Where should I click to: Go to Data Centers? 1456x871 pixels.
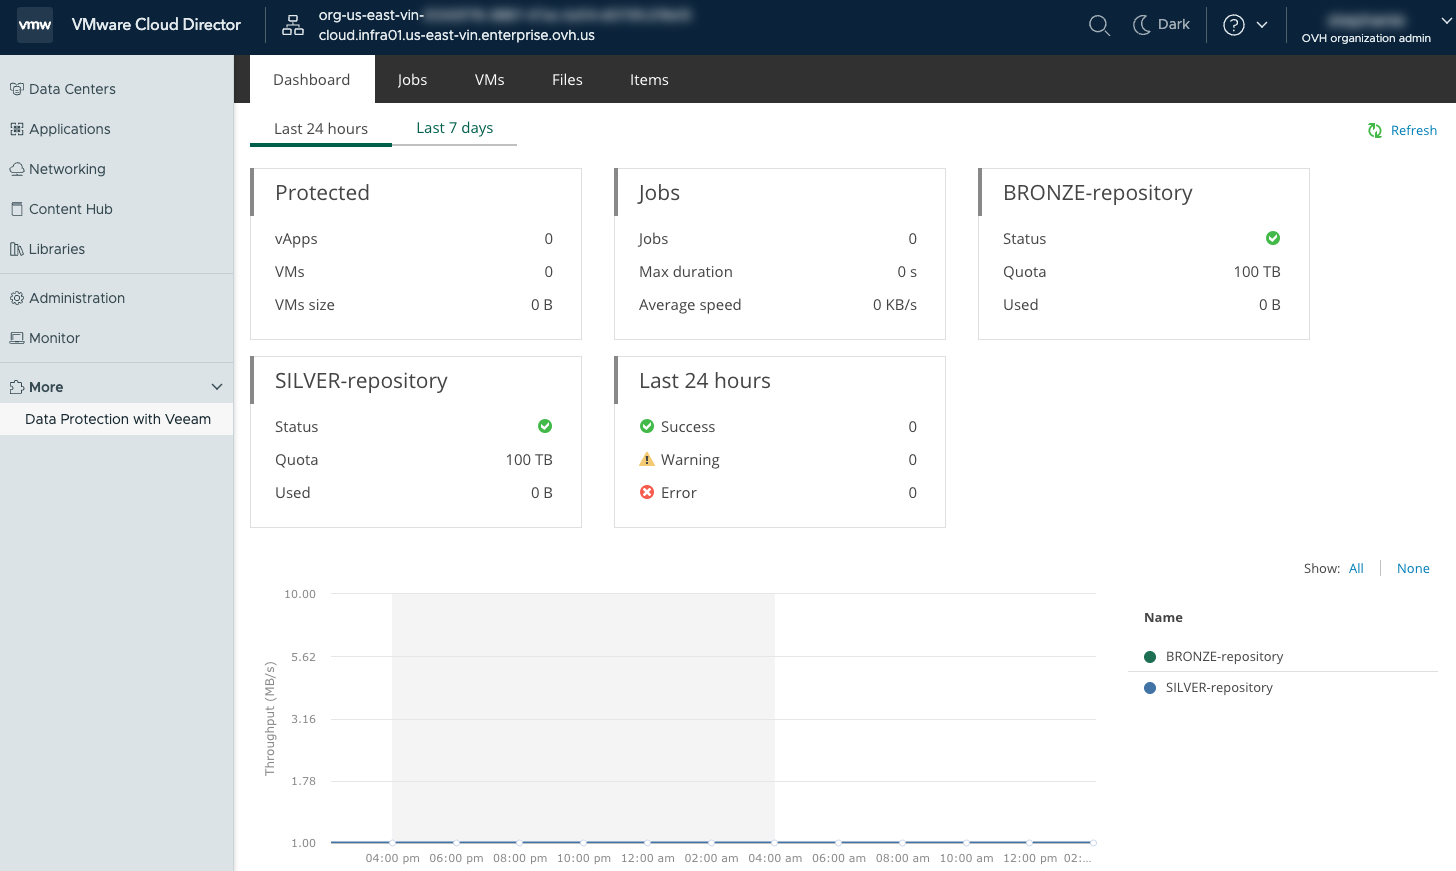[72, 89]
